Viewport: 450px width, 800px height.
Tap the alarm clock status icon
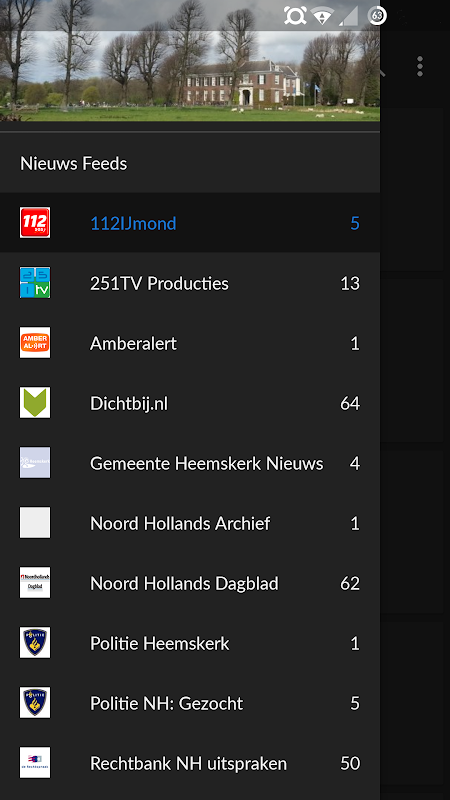(295, 15)
